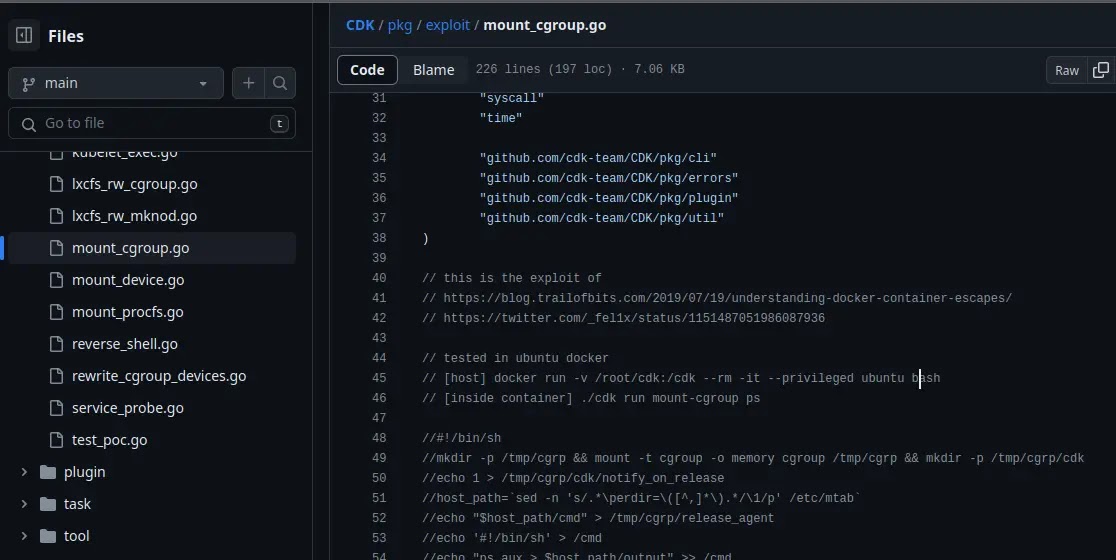Select mount_cgroup.go in the file tree
This screenshot has width=1116, height=560.
[152, 248]
